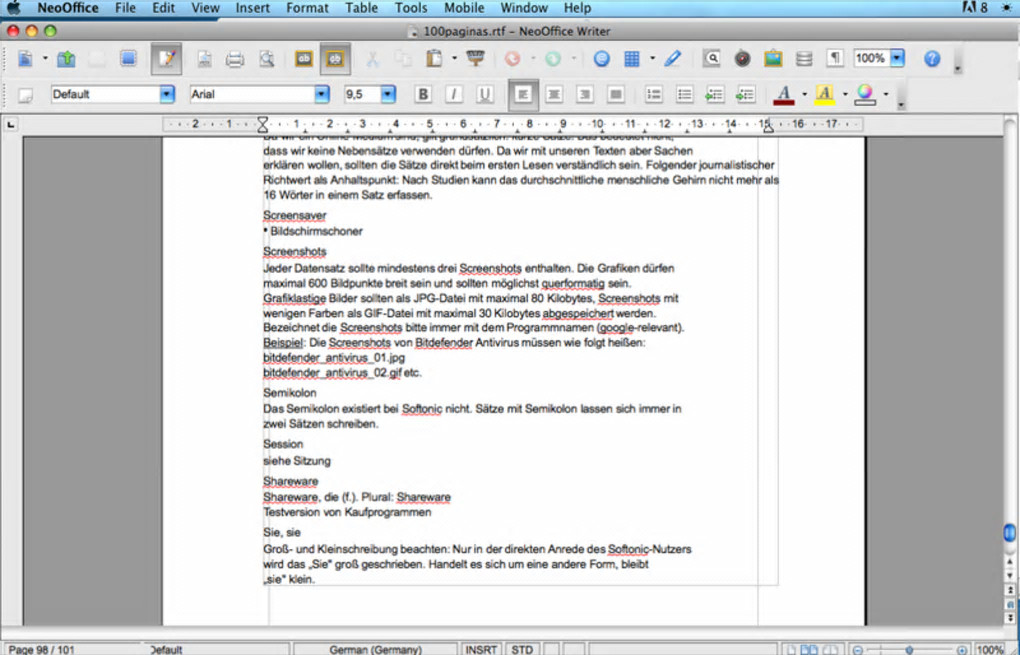
Task: Open the Format menu
Action: 307,8
